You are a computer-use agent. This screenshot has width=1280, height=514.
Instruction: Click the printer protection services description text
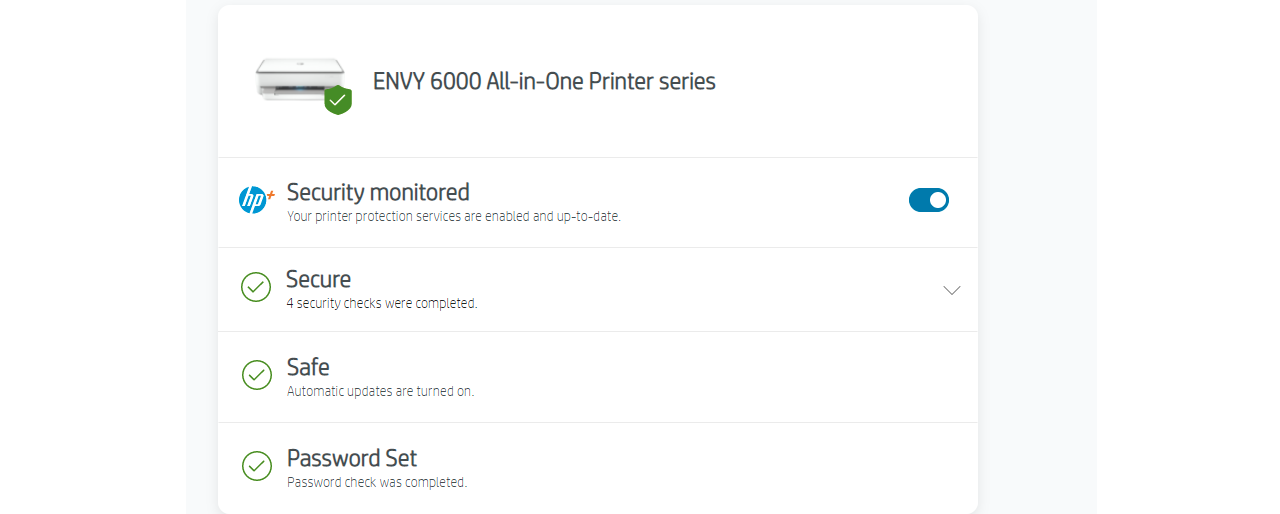point(454,215)
